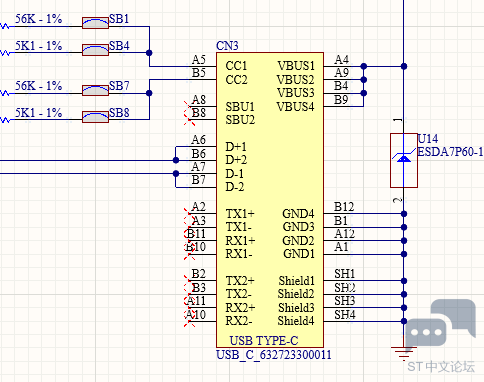Select the SB8 solder bridge symbol
The width and height of the screenshot is (484, 382).
coord(95,117)
